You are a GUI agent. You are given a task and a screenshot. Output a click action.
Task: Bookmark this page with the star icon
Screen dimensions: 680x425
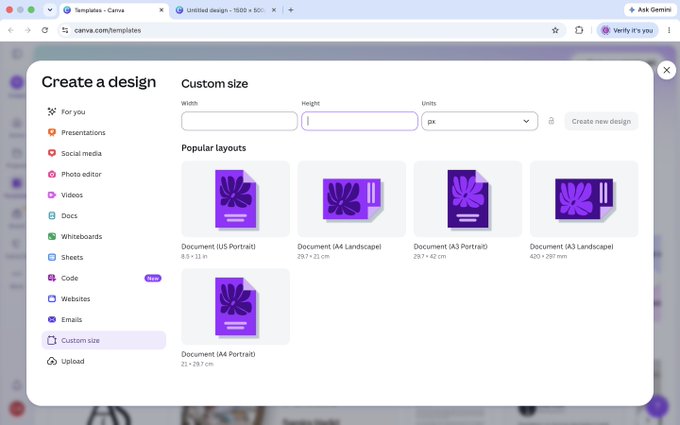(555, 30)
